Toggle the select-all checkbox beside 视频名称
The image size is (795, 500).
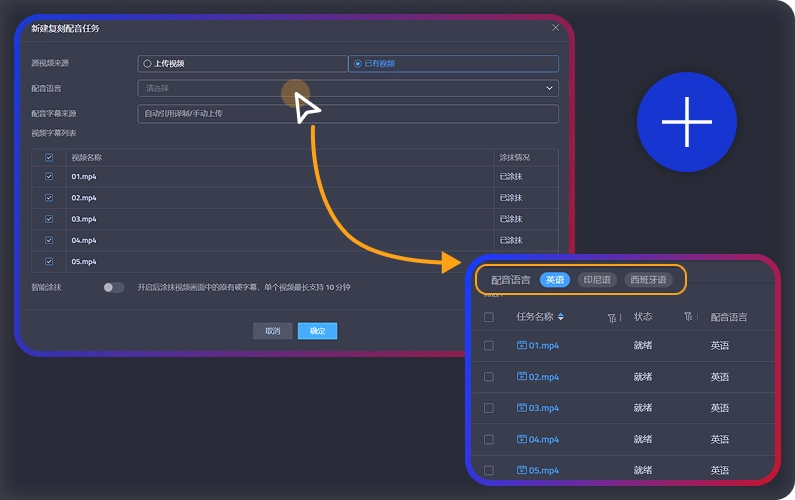pyautogui.click(x=49, y=157)
